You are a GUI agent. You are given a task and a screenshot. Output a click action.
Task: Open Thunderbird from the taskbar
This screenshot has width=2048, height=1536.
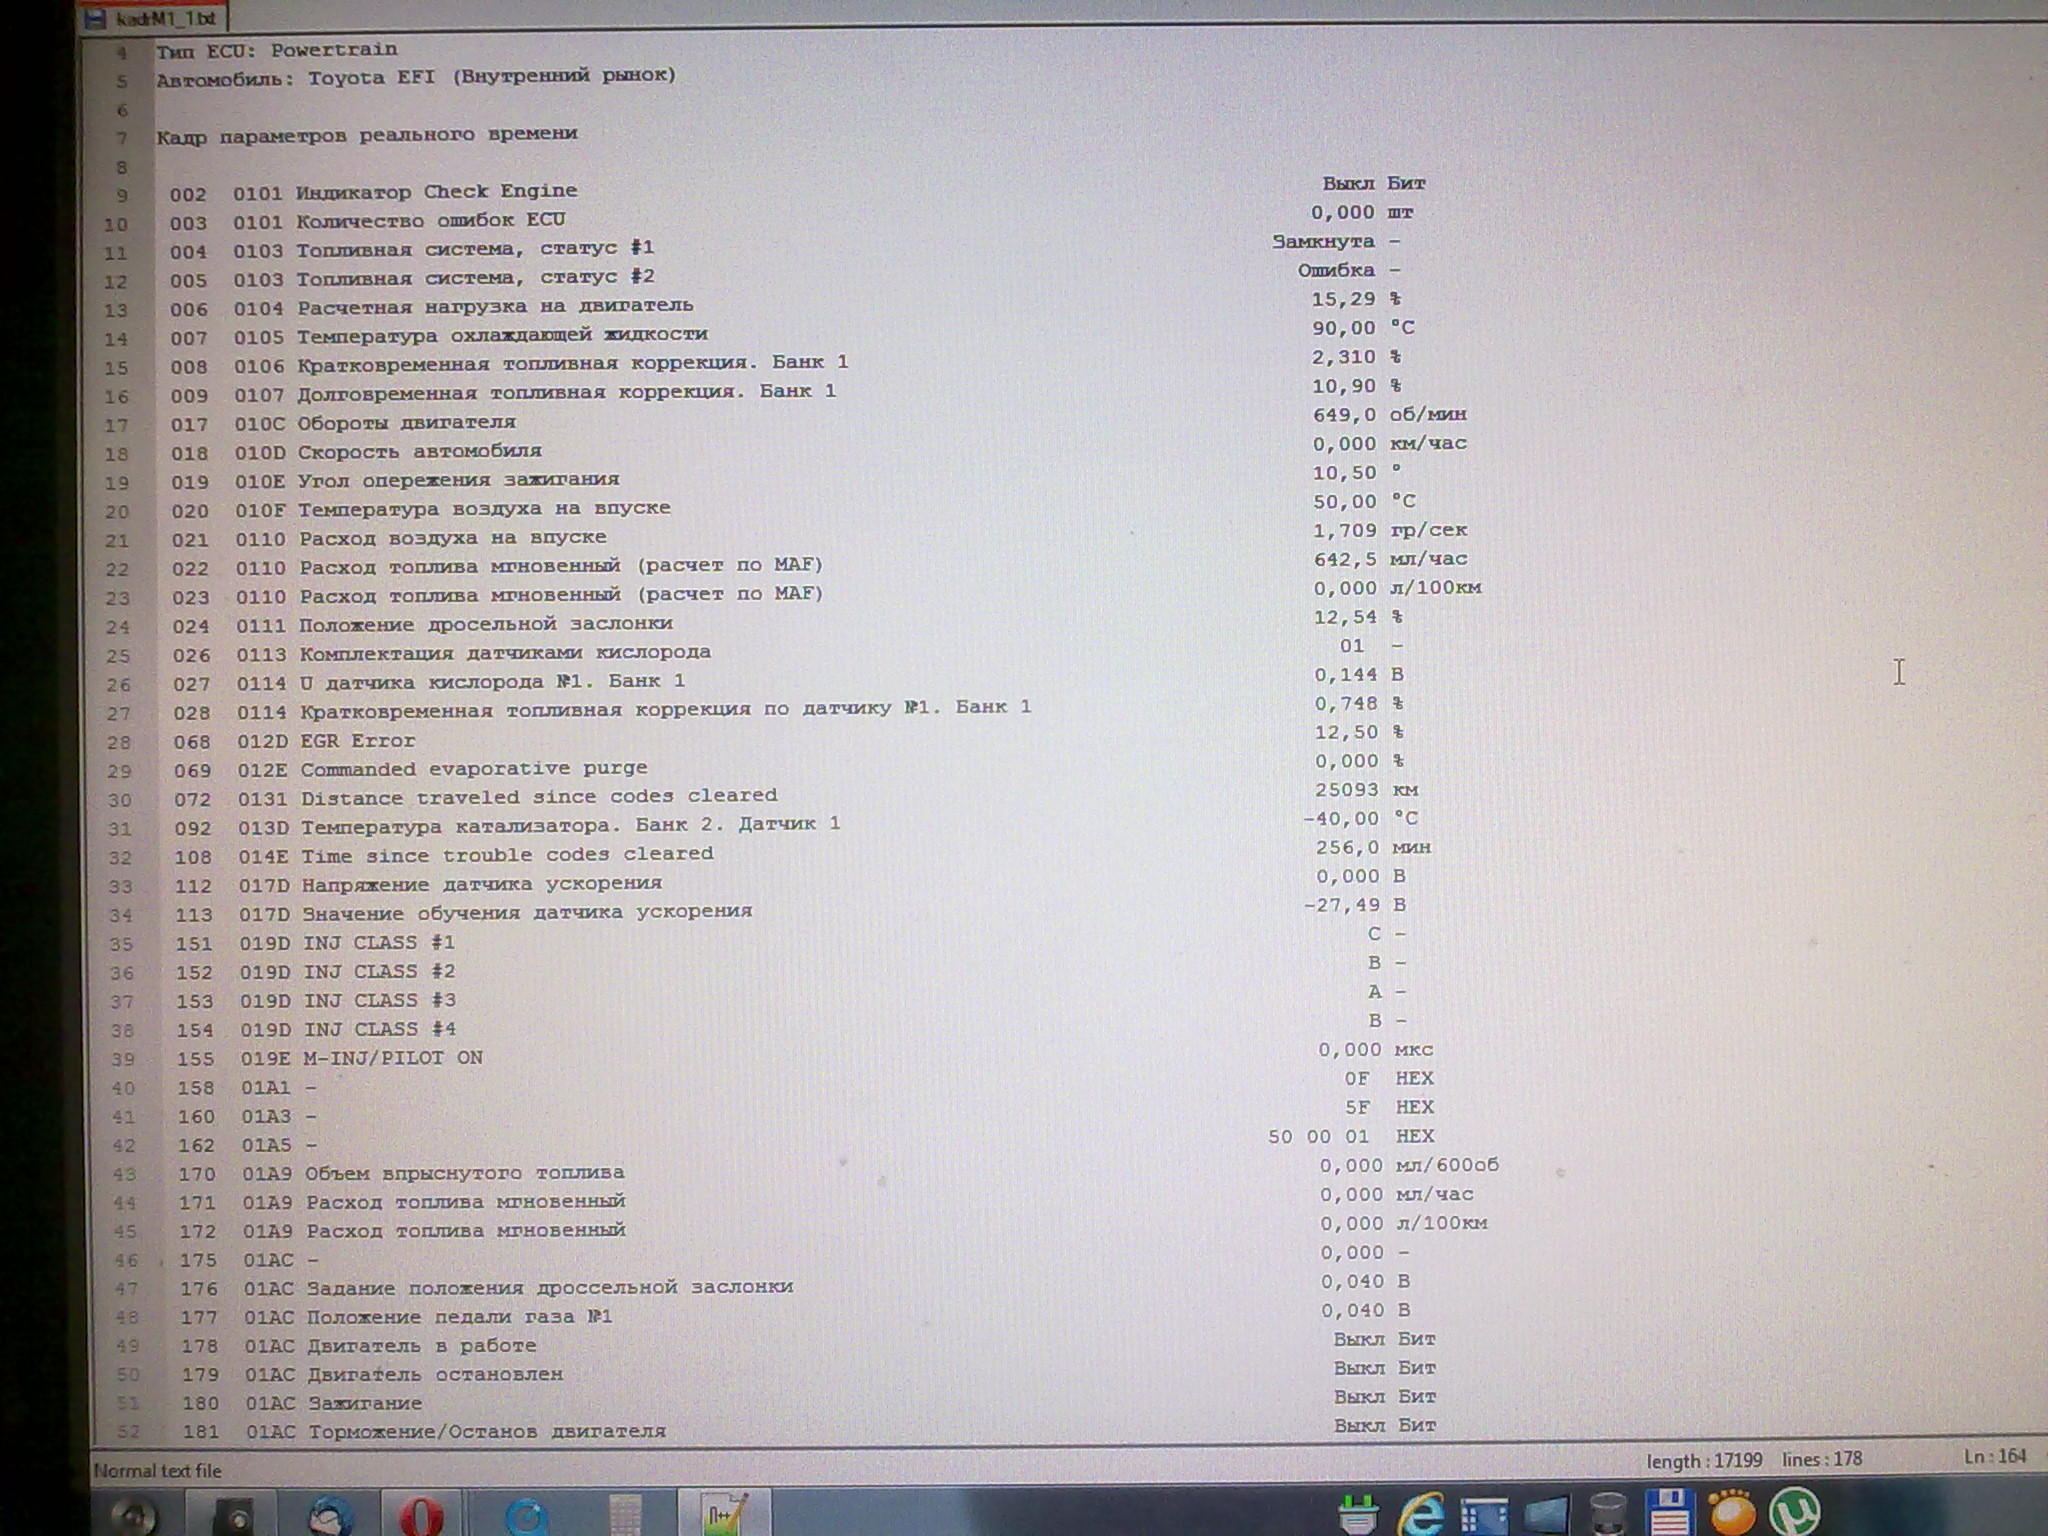330,1515
